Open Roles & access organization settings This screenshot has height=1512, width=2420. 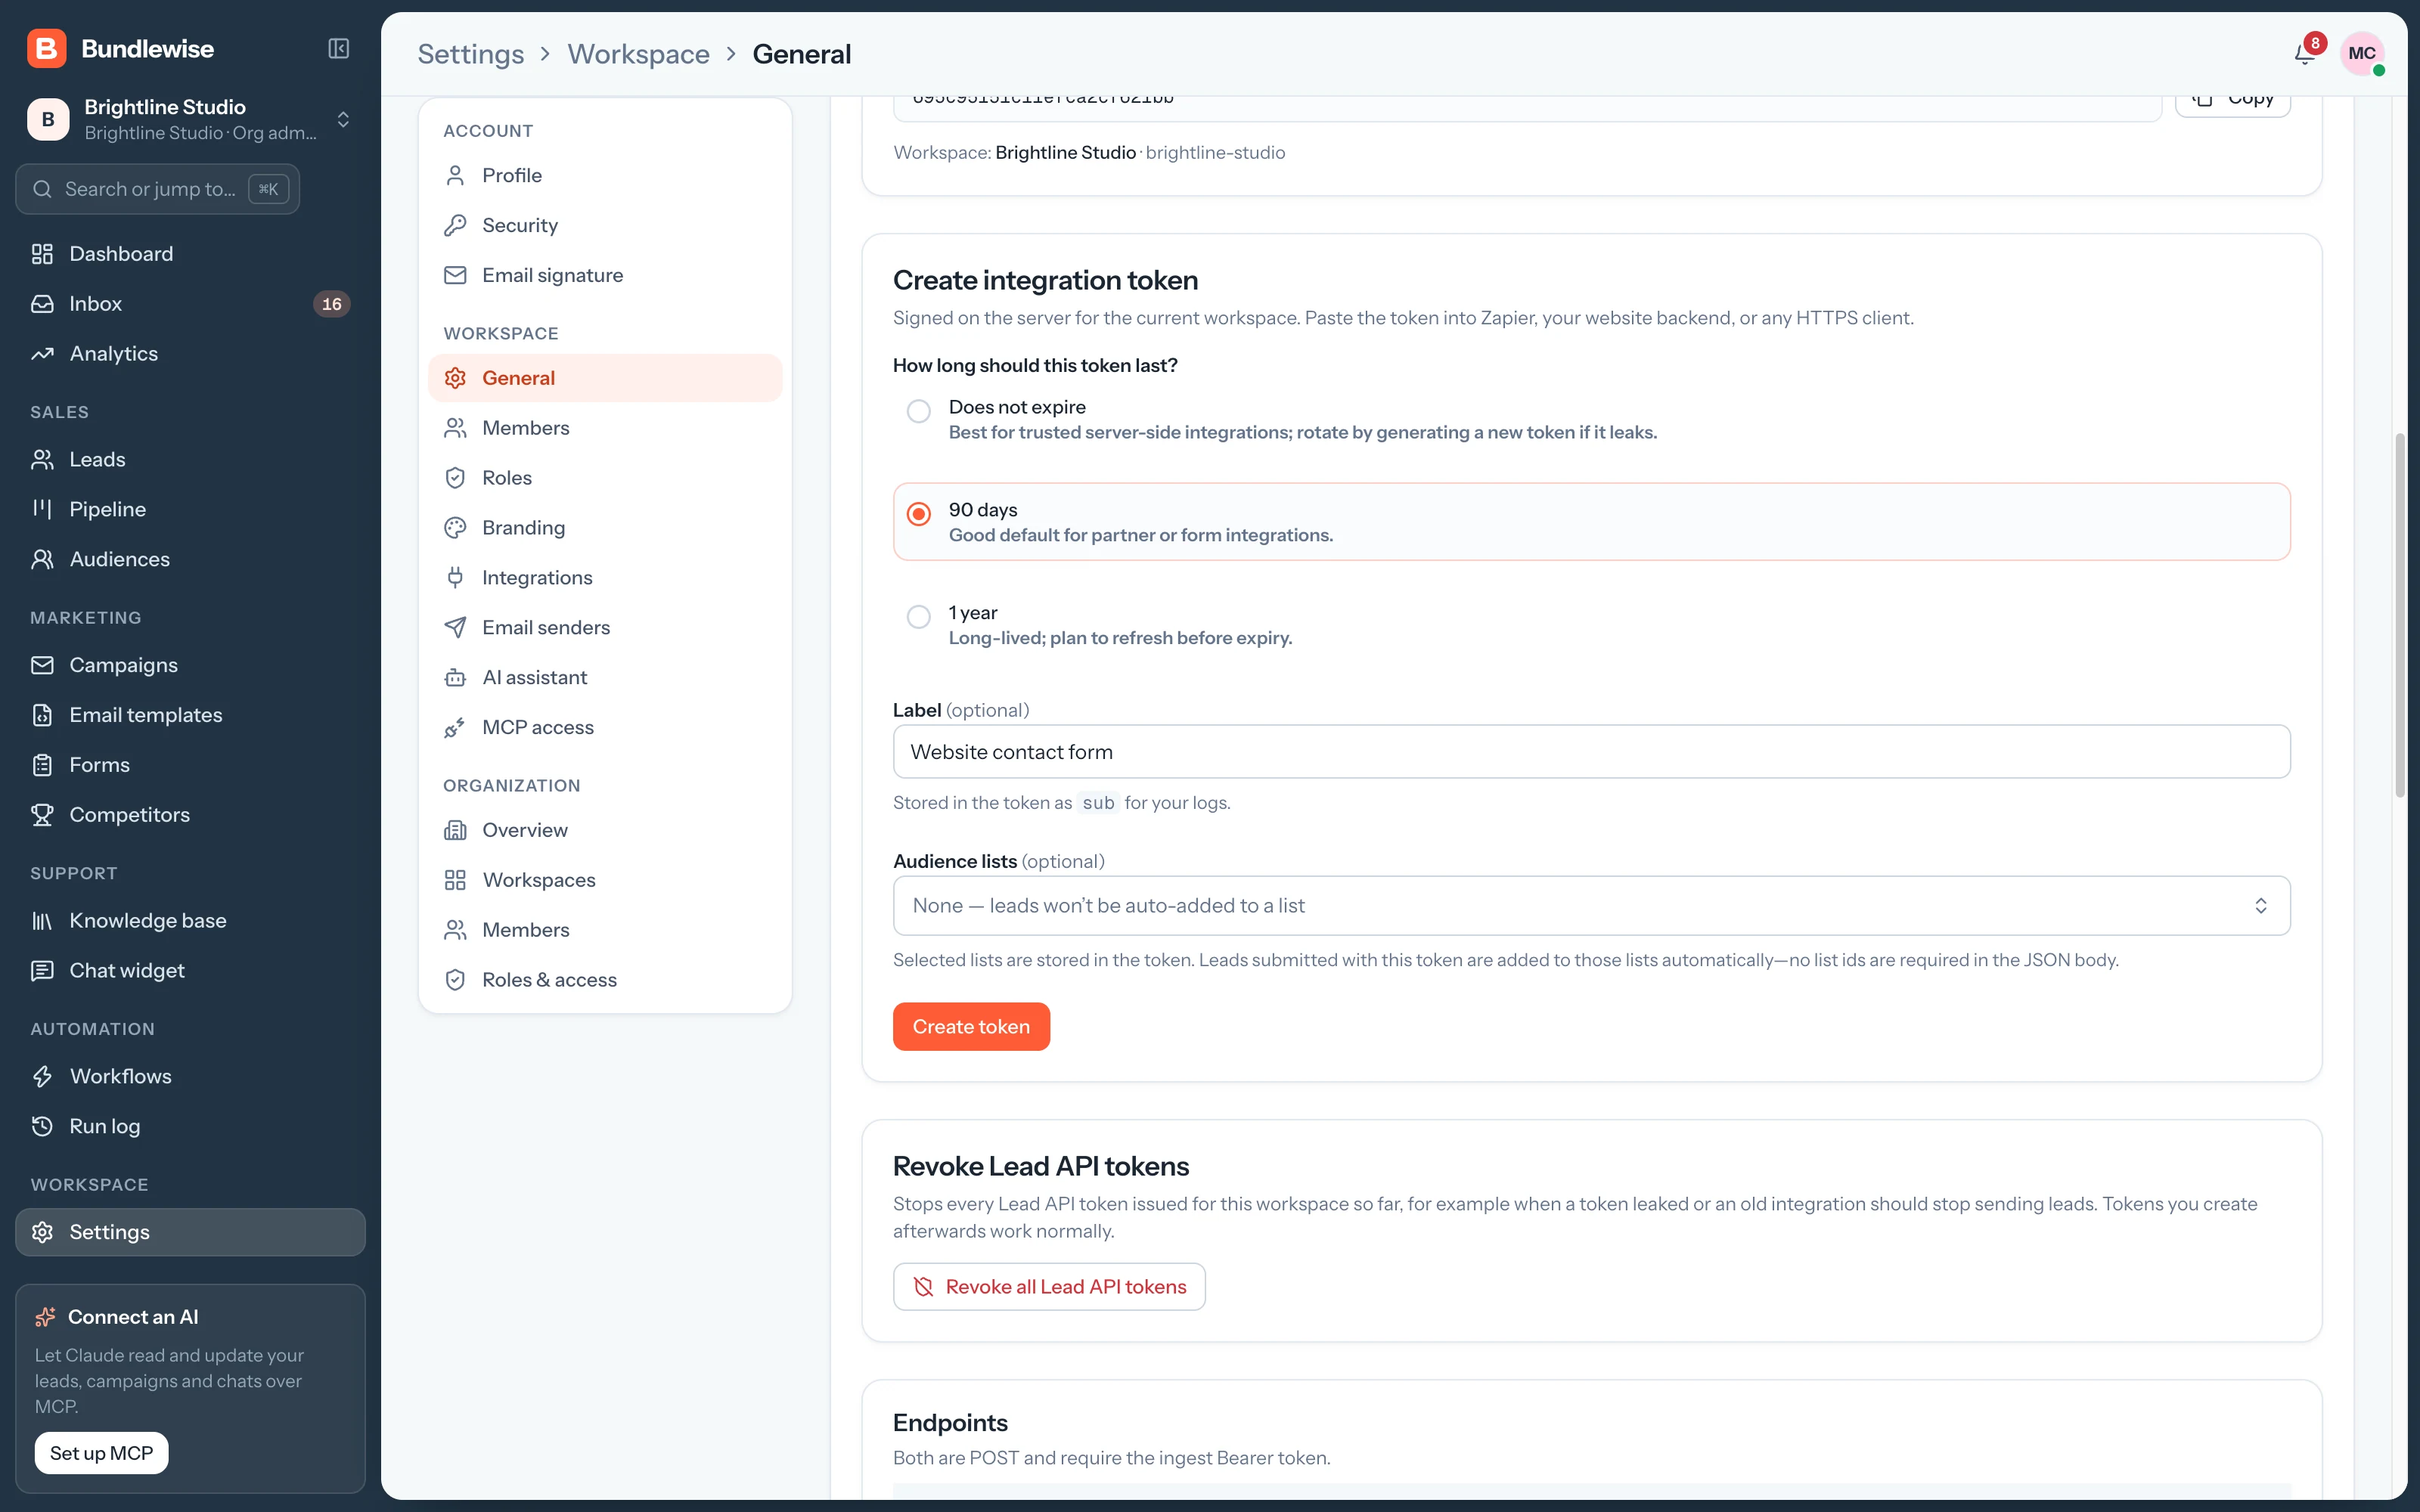tap(605, 980)
